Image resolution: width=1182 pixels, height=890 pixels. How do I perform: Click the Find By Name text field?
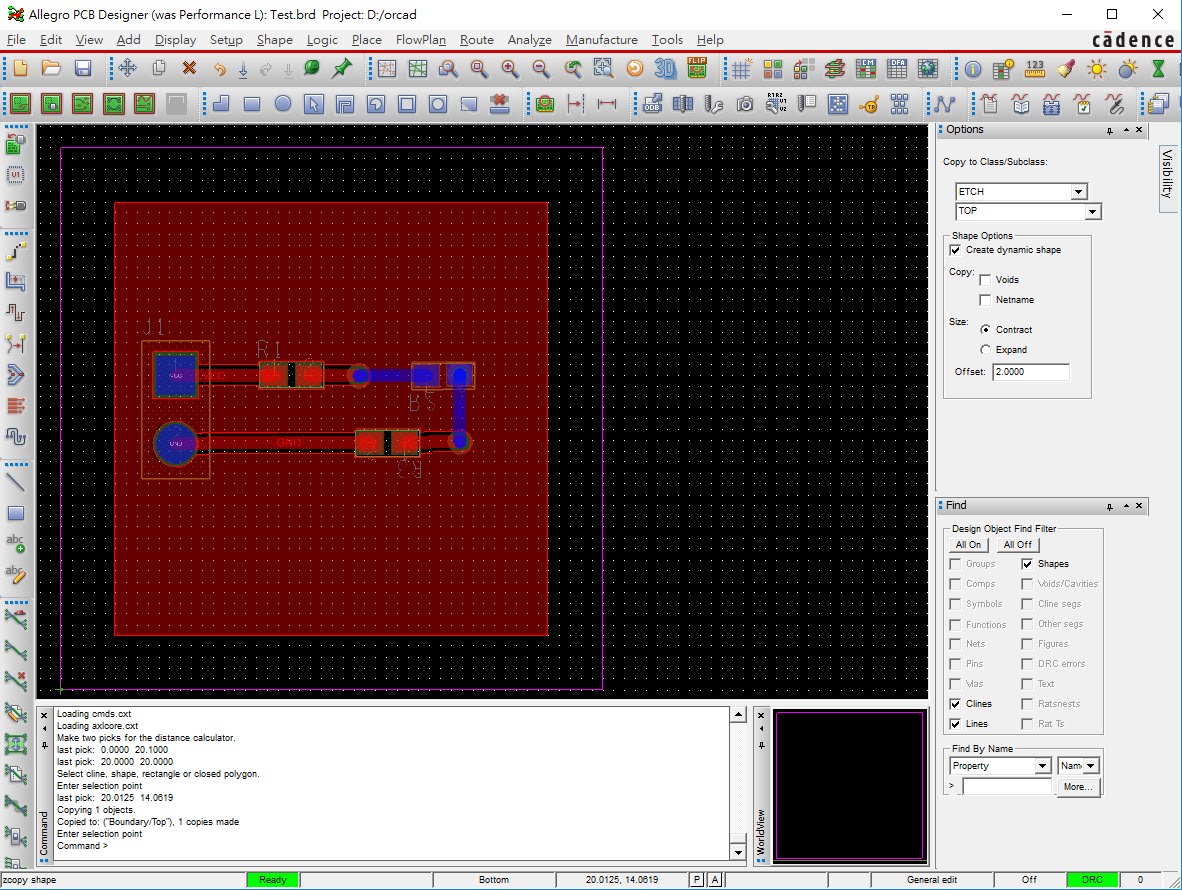pos(1006,787)
